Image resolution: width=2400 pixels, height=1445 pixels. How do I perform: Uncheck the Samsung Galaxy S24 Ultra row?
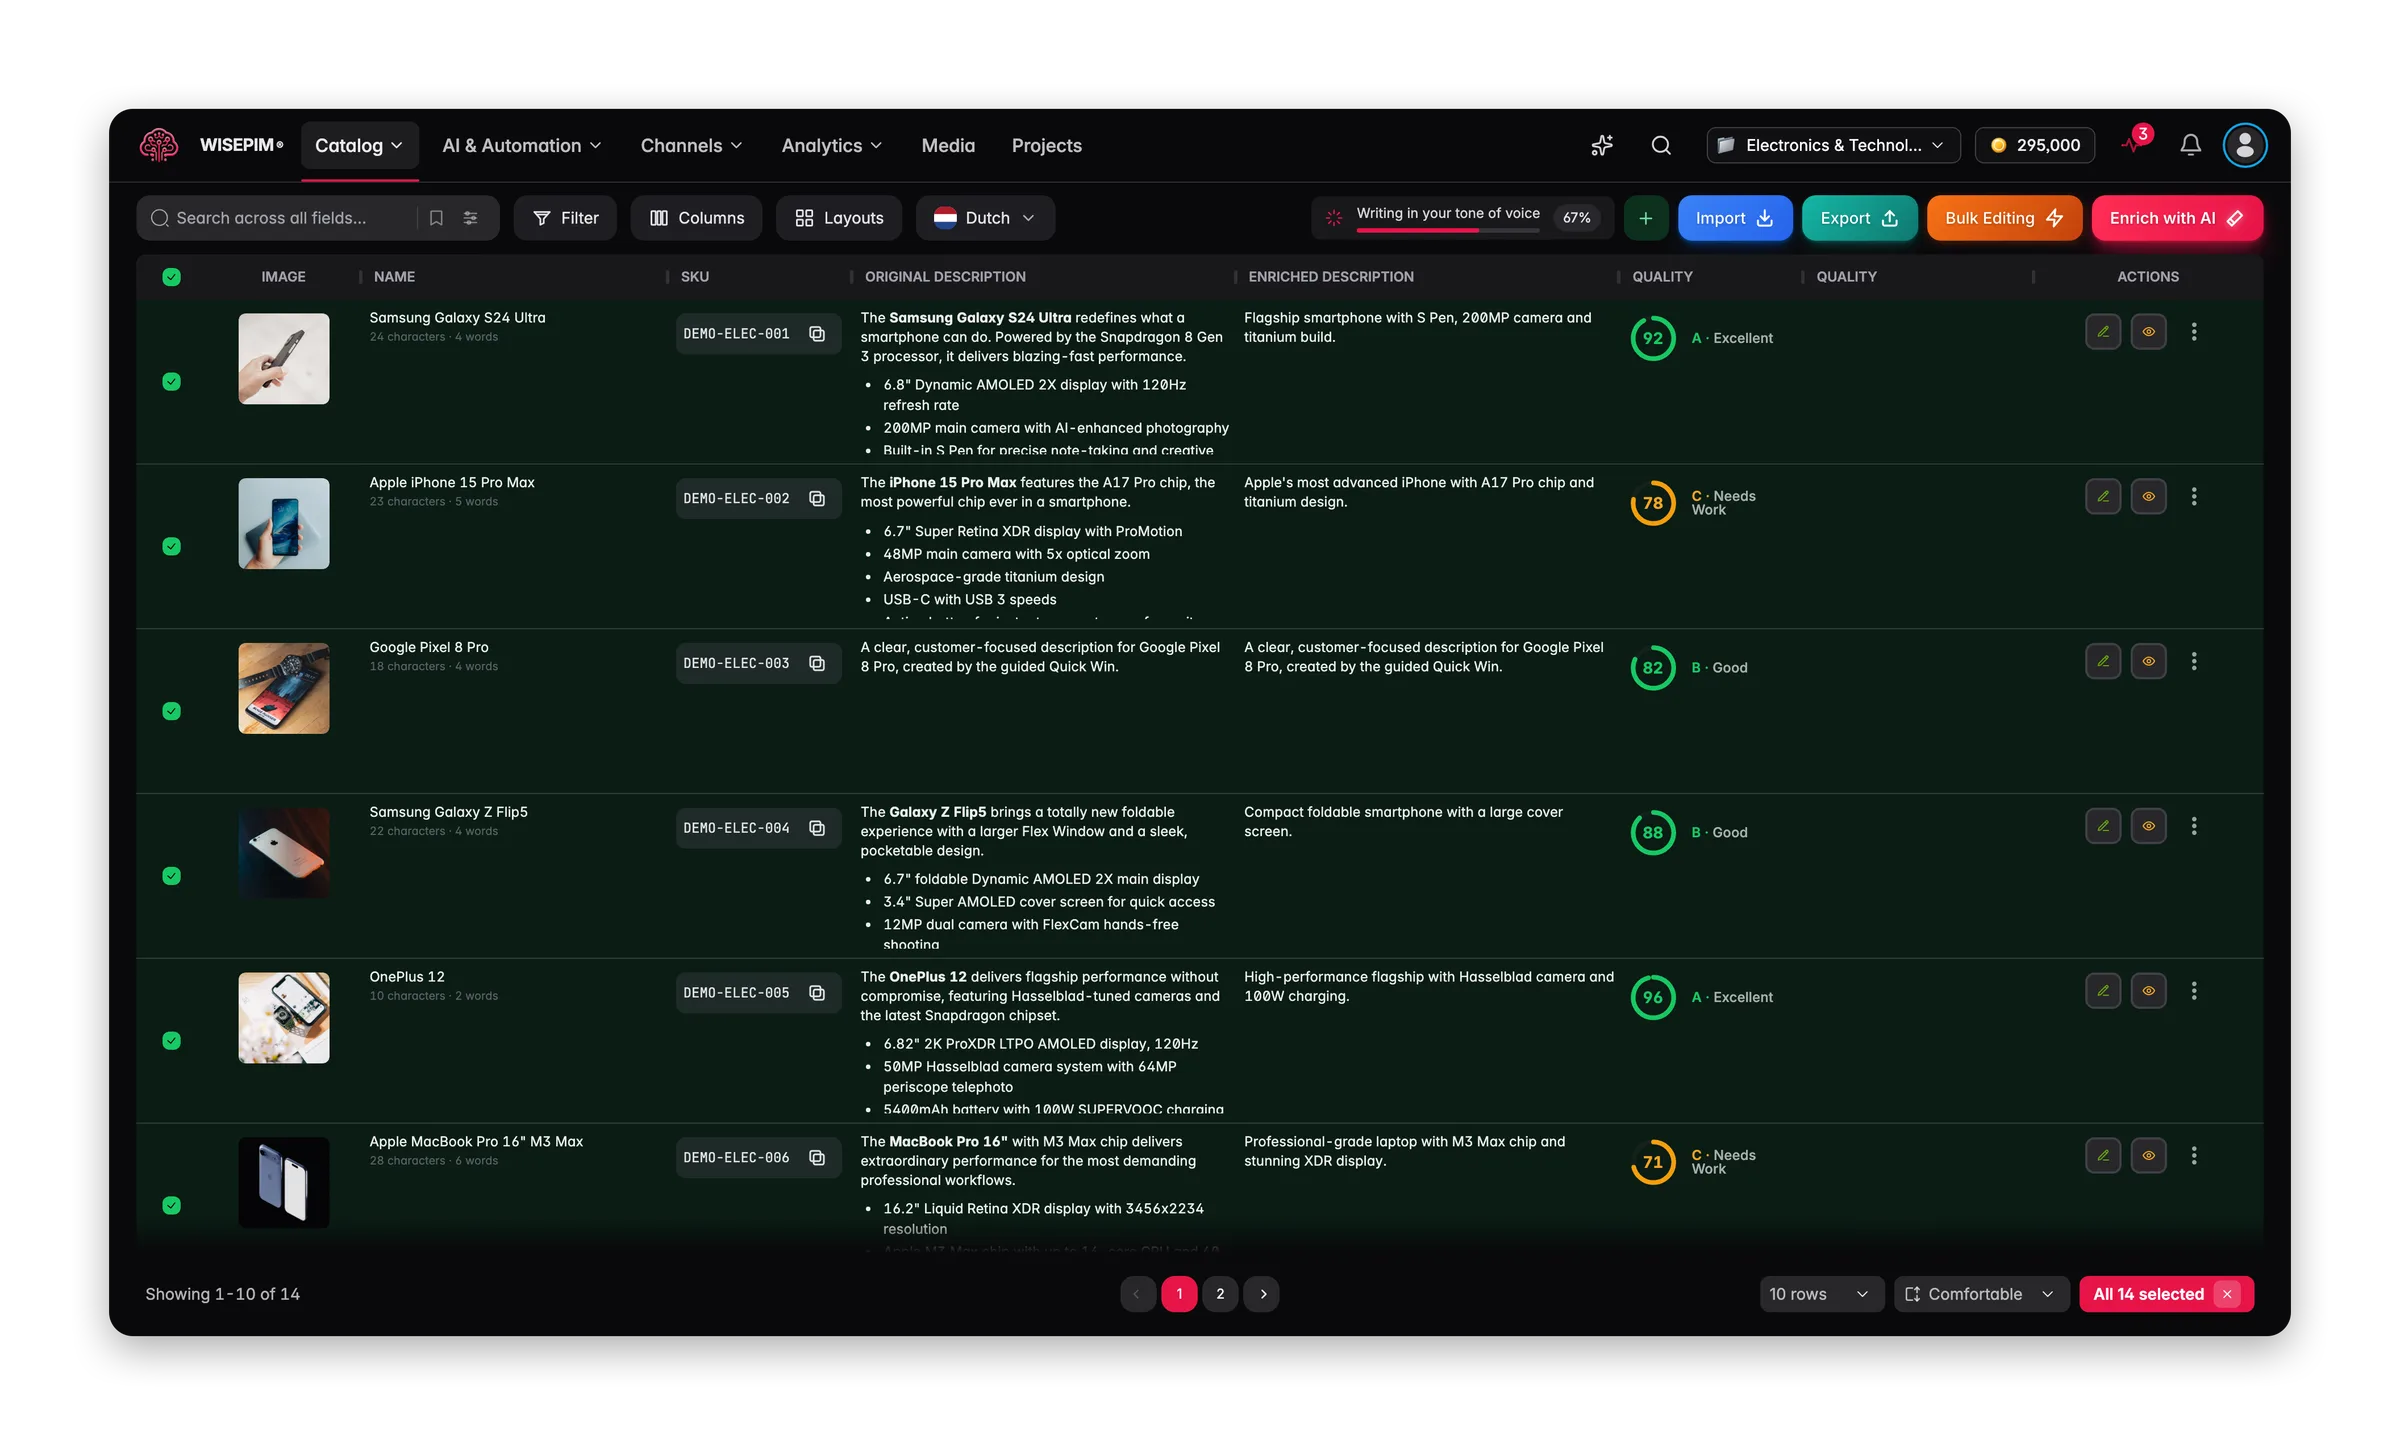tap(171, 382)
